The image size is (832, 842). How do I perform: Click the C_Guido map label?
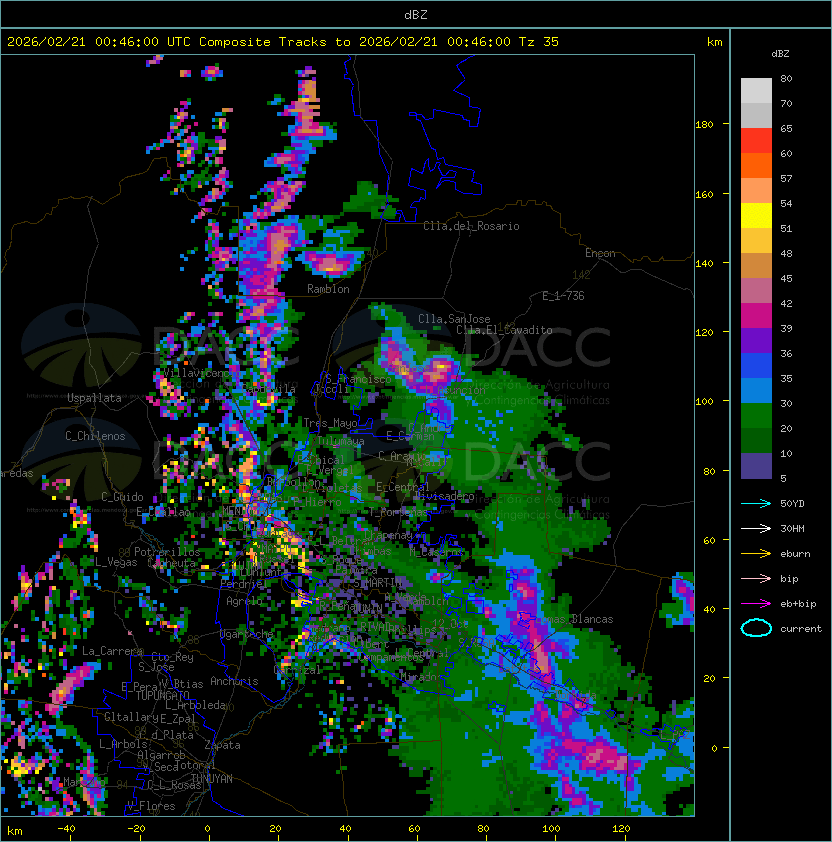(122, 497)
